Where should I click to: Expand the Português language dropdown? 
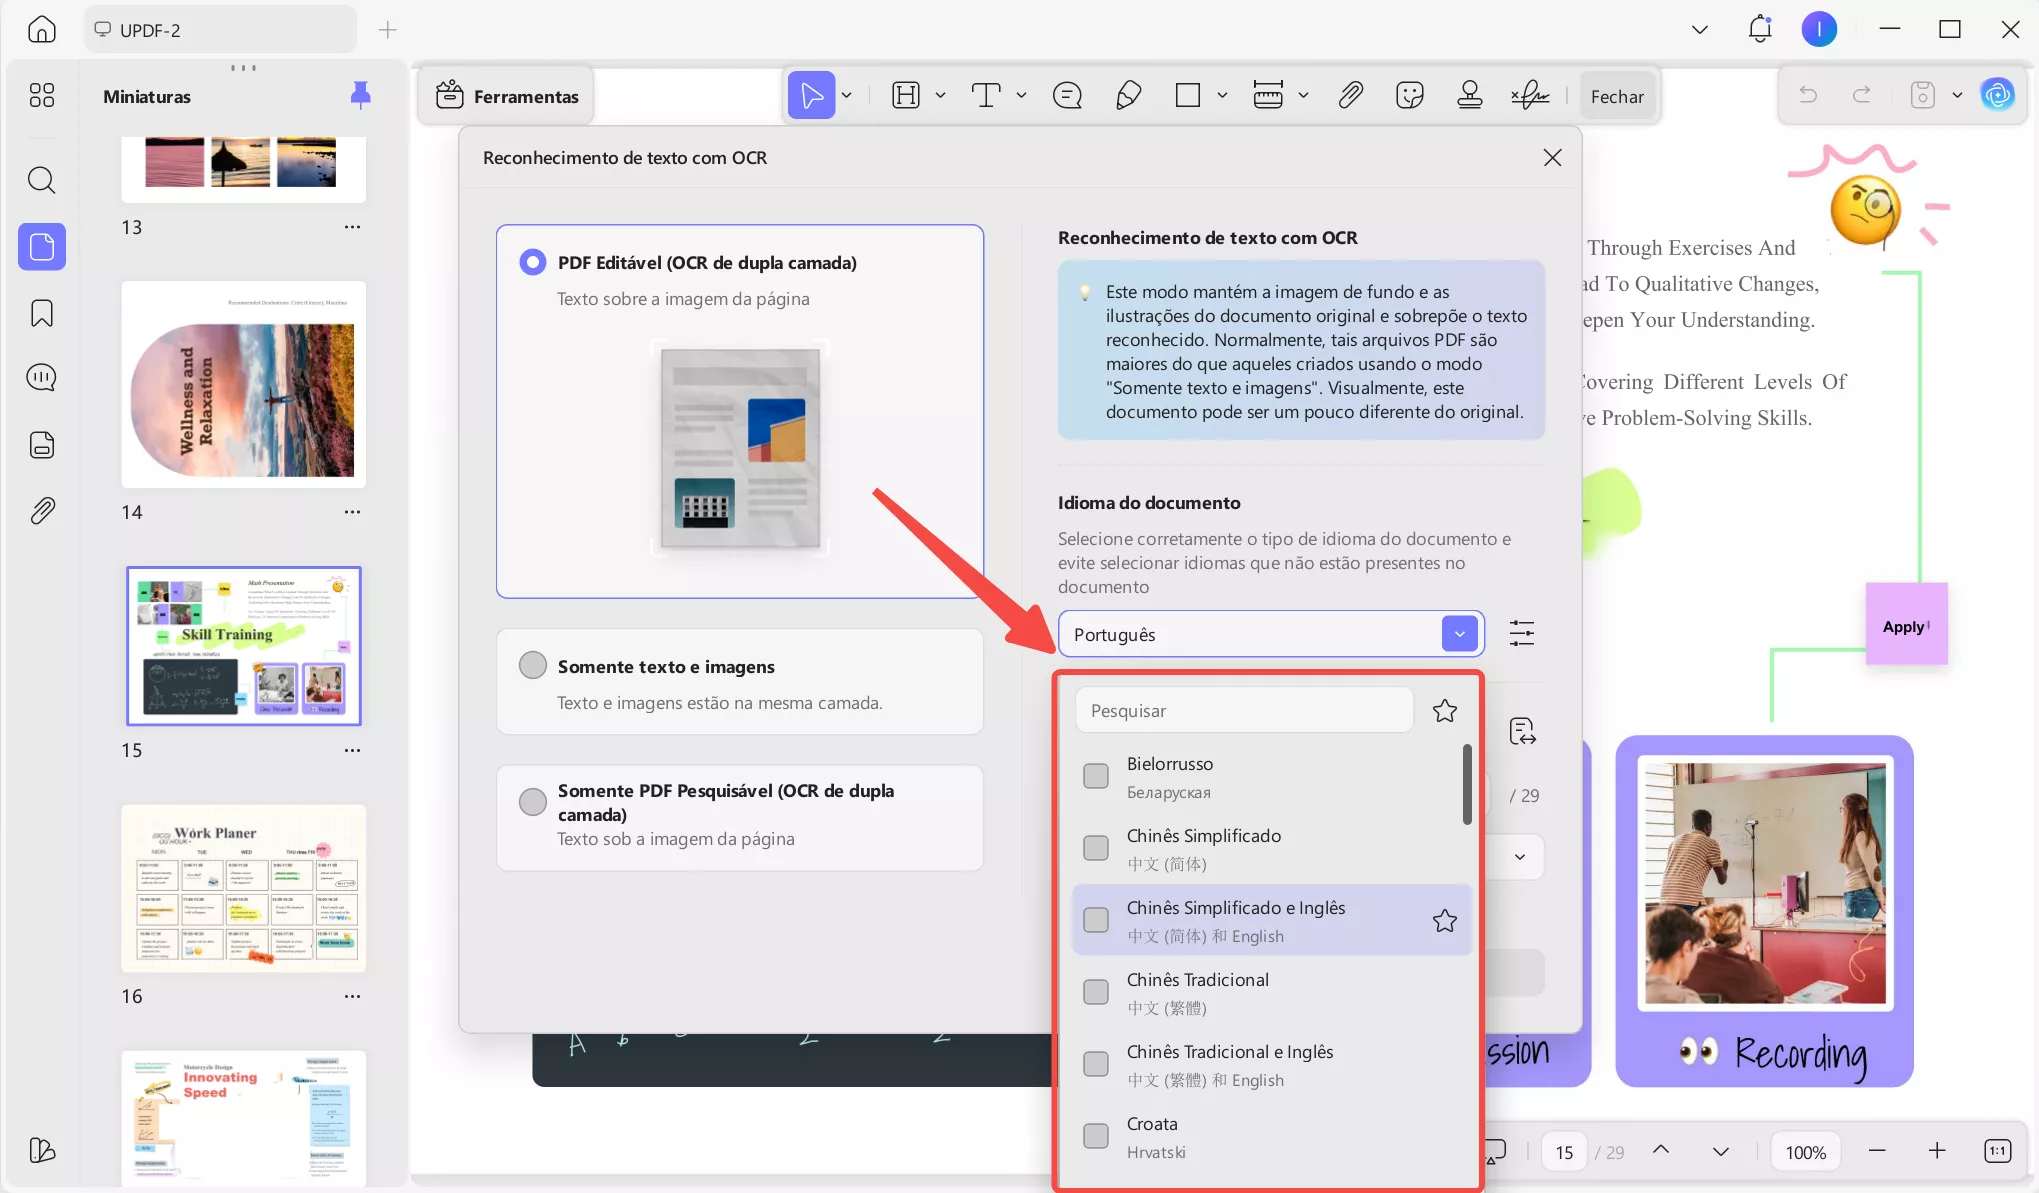point(1459,634)
